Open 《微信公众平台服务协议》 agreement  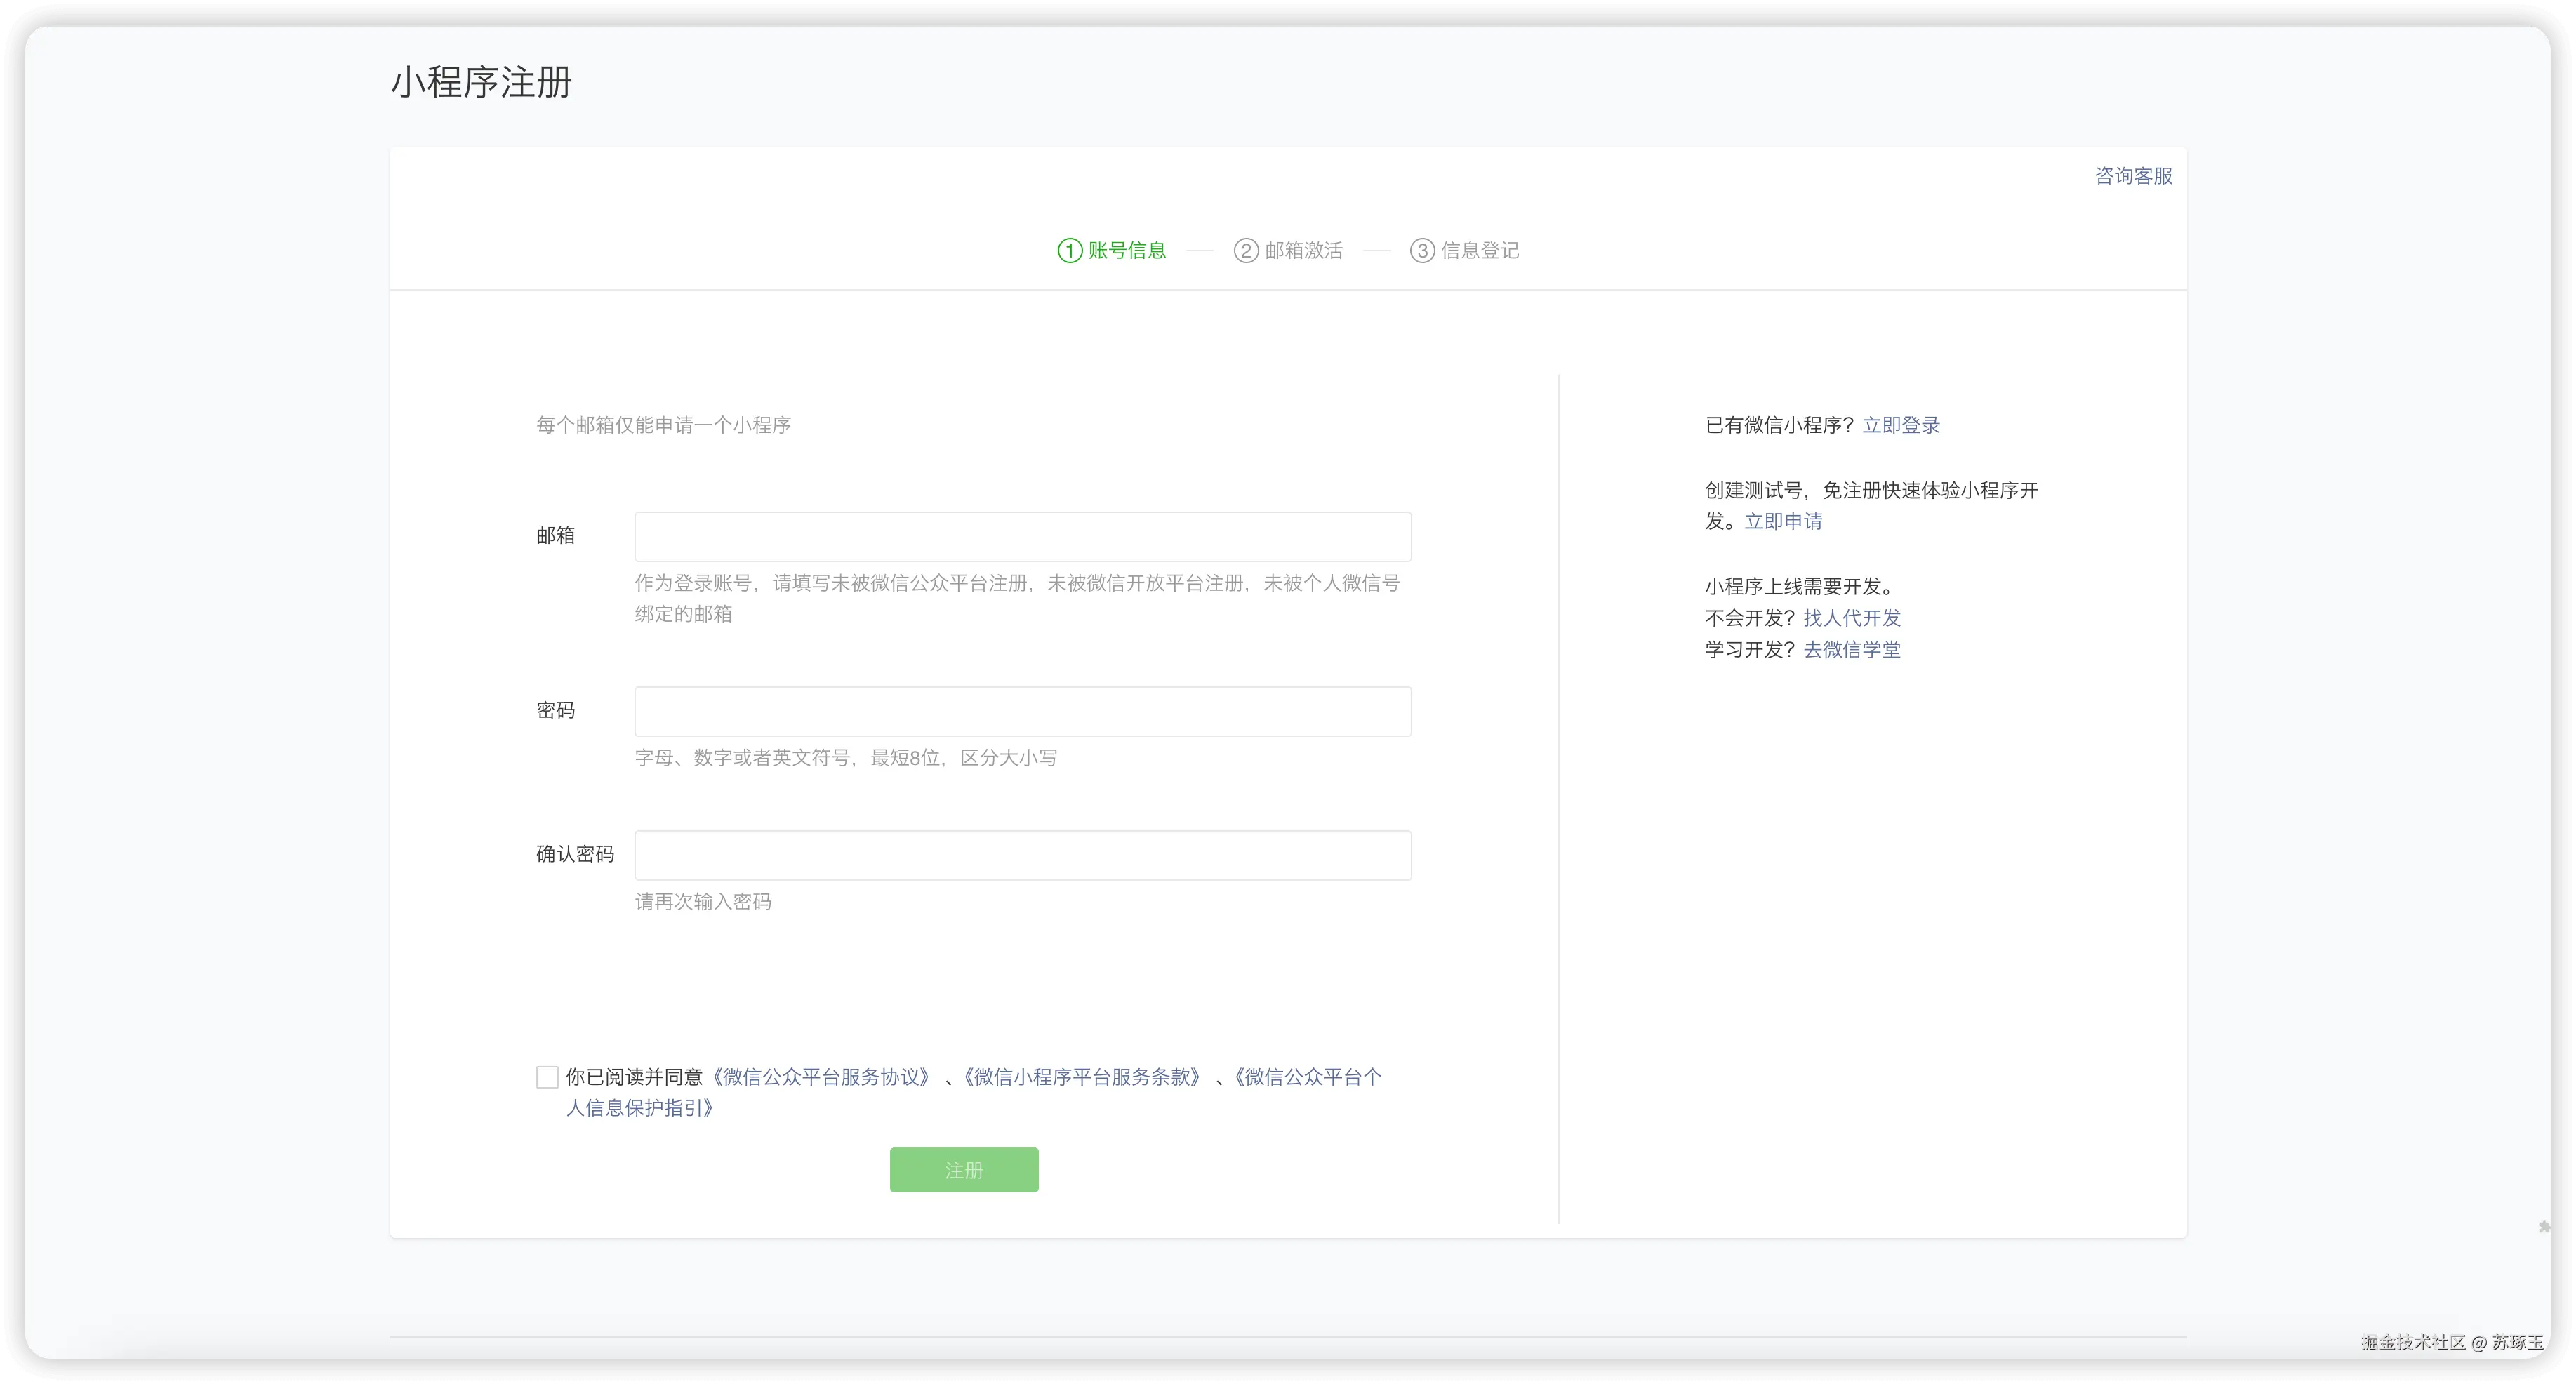[822, 1077]
